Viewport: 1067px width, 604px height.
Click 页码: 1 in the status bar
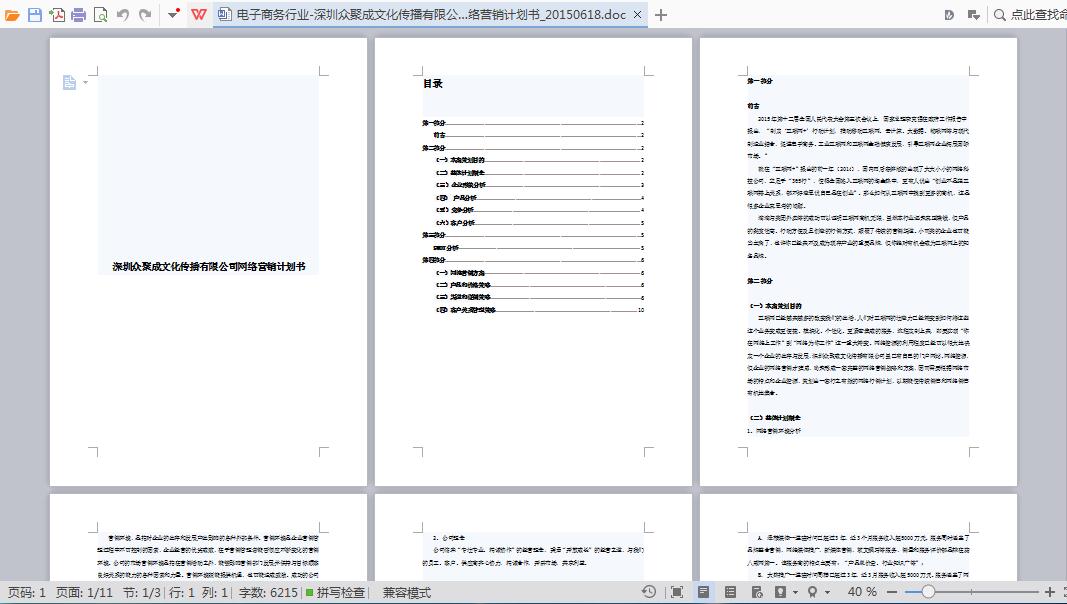(x=27, y=592)
